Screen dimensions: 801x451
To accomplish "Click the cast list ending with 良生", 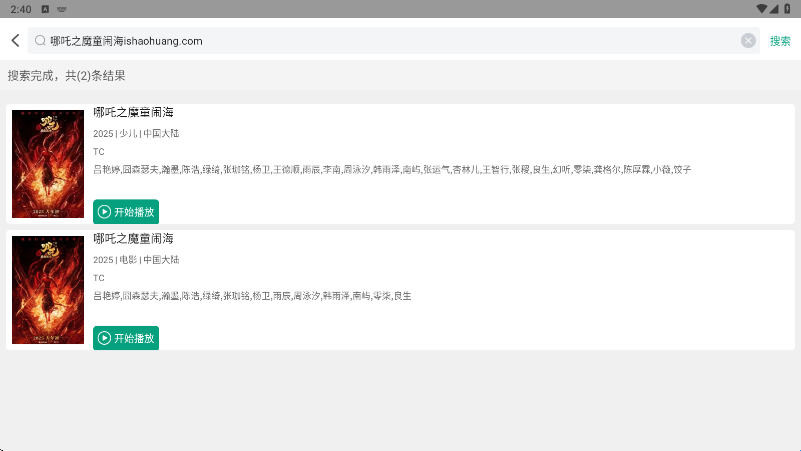I will pos(252,296).
